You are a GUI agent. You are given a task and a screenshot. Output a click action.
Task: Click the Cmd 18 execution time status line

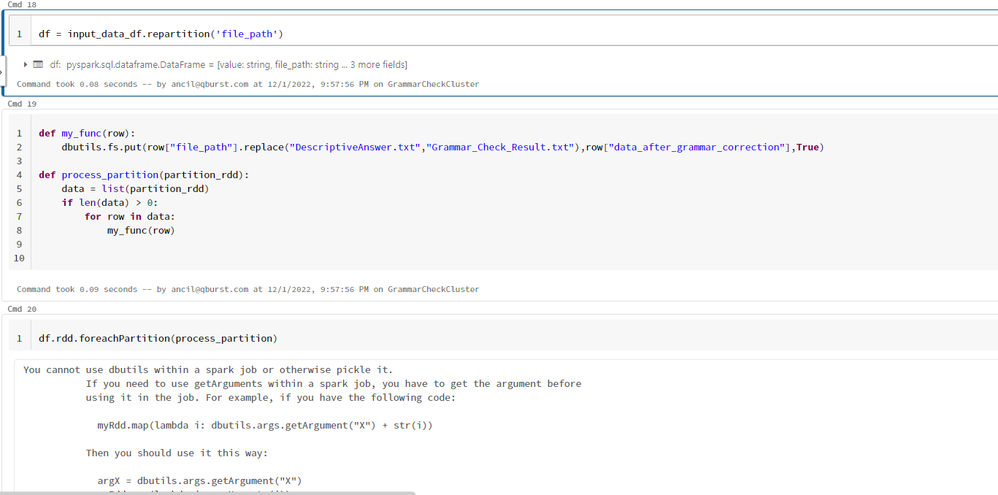coord(247,84)
